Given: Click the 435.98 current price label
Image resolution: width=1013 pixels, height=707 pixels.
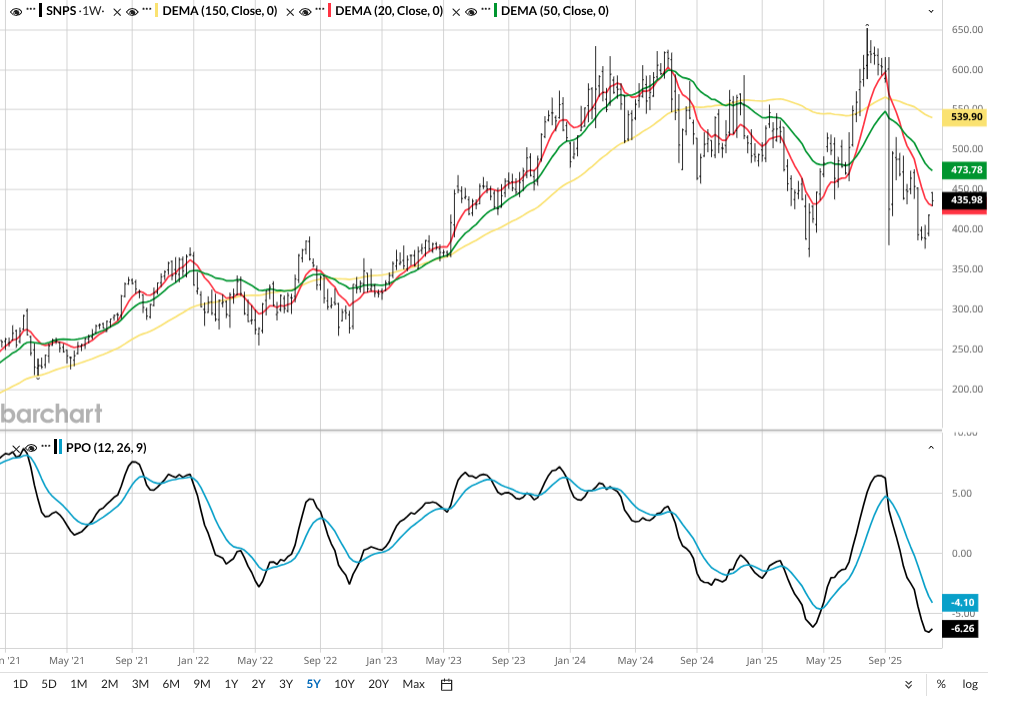Looking at the screenshot, I should 967,201.
